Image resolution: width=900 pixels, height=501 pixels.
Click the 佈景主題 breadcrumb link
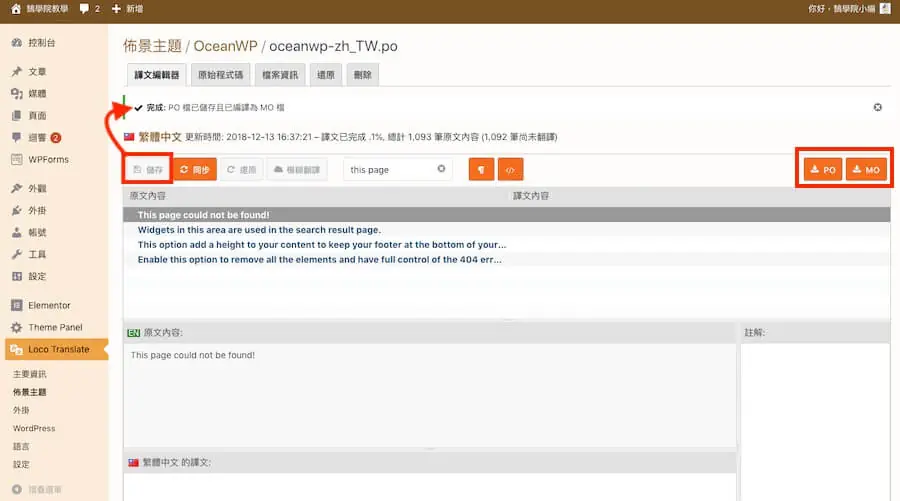152,46
